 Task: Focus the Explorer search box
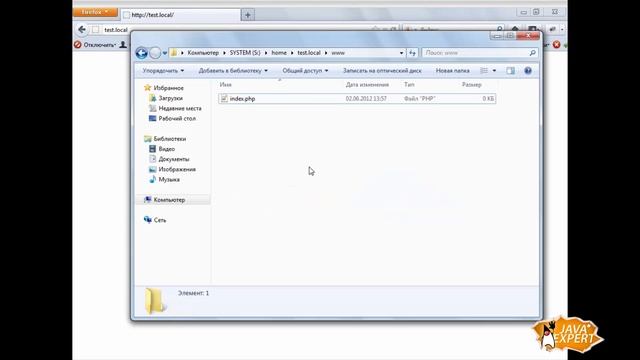(x=476, y=53)
